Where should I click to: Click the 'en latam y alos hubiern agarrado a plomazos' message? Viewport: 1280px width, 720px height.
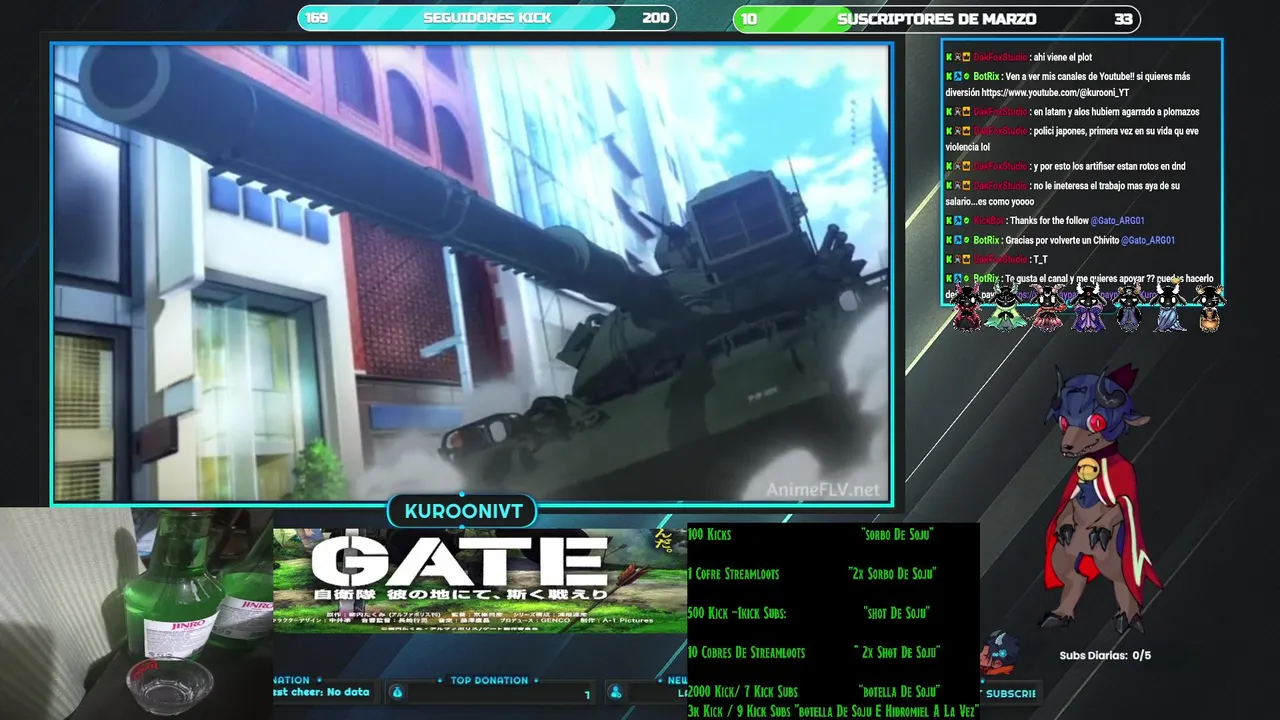(1116, 112)
